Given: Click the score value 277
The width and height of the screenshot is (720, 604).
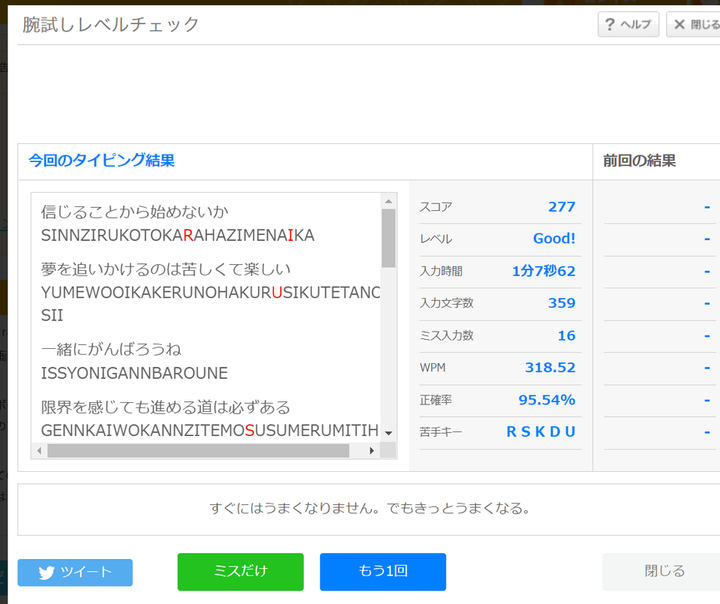Looking at the screenshot, I should [x=561, y=207].
